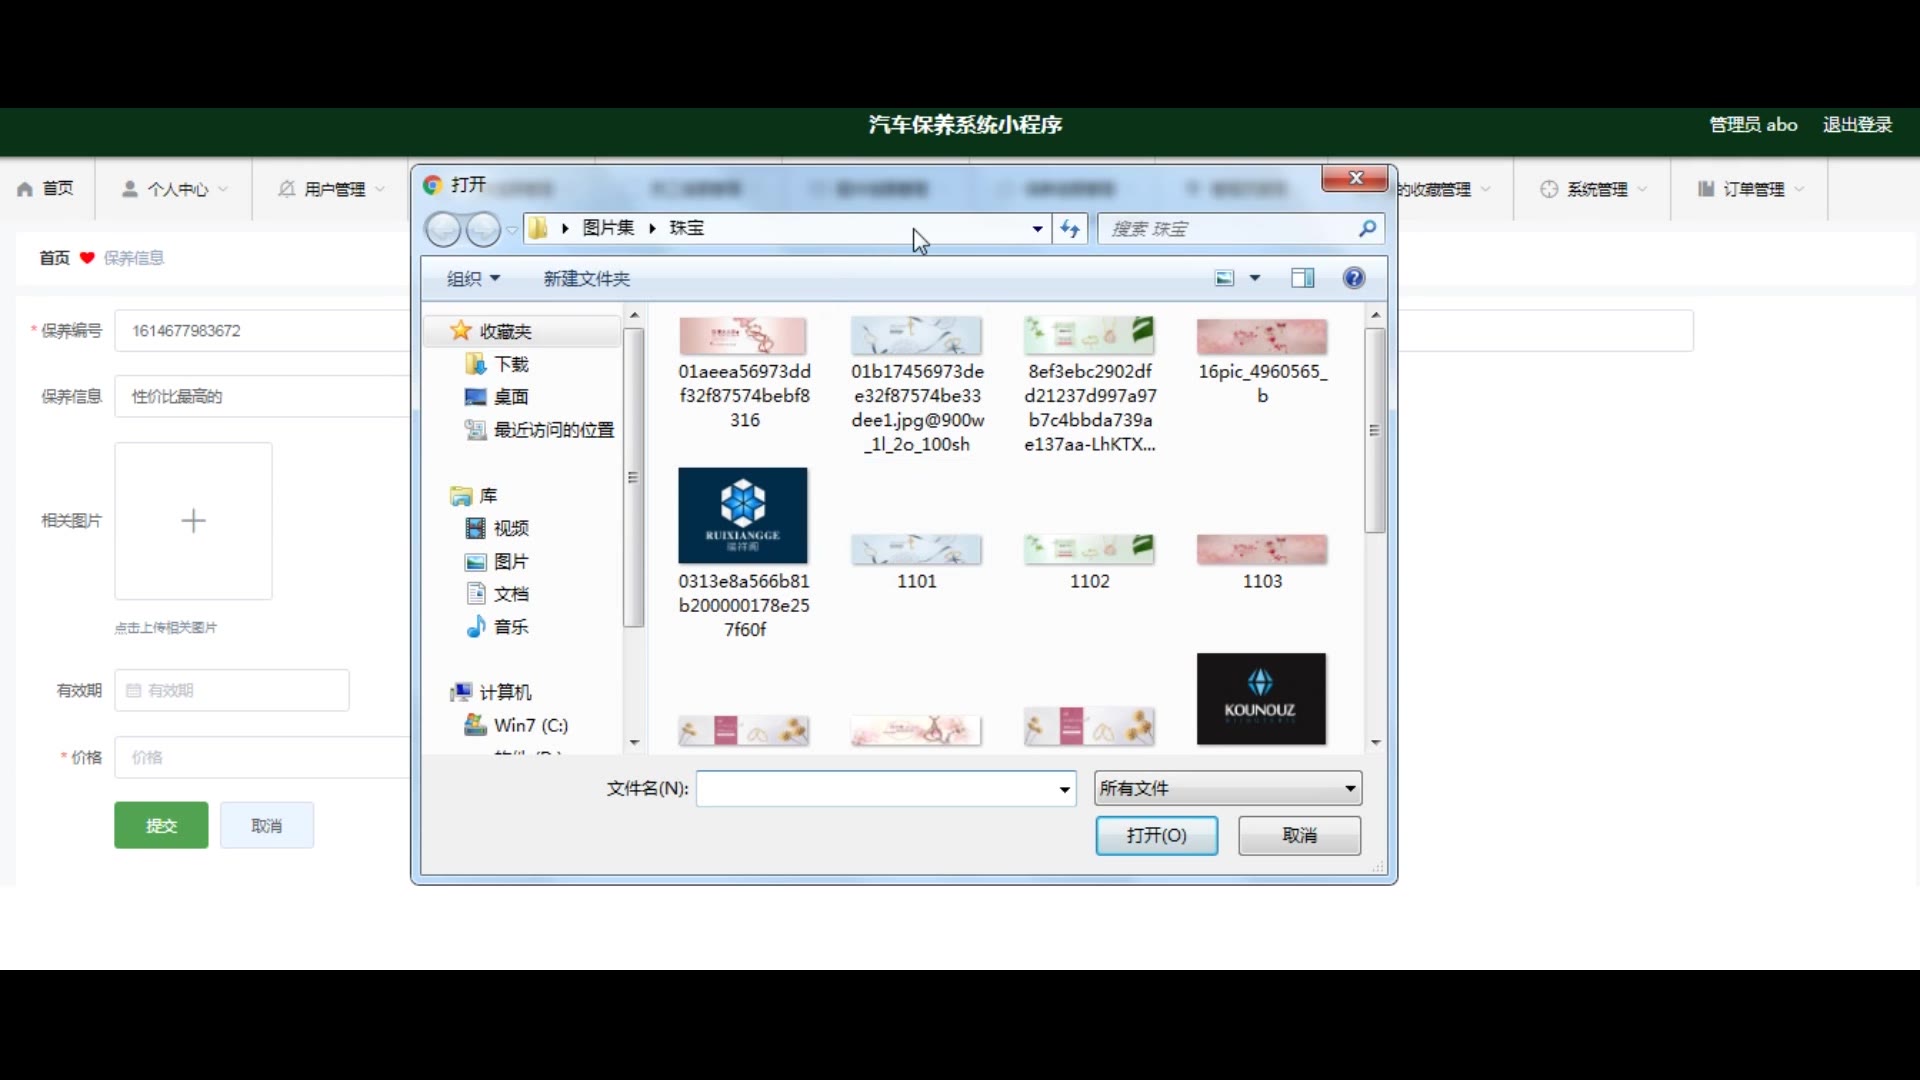Open the 图片 library
Image resolution: width=1920 pixels, height=1080 pixels.
pyautogui.click(x=497, y=562)
